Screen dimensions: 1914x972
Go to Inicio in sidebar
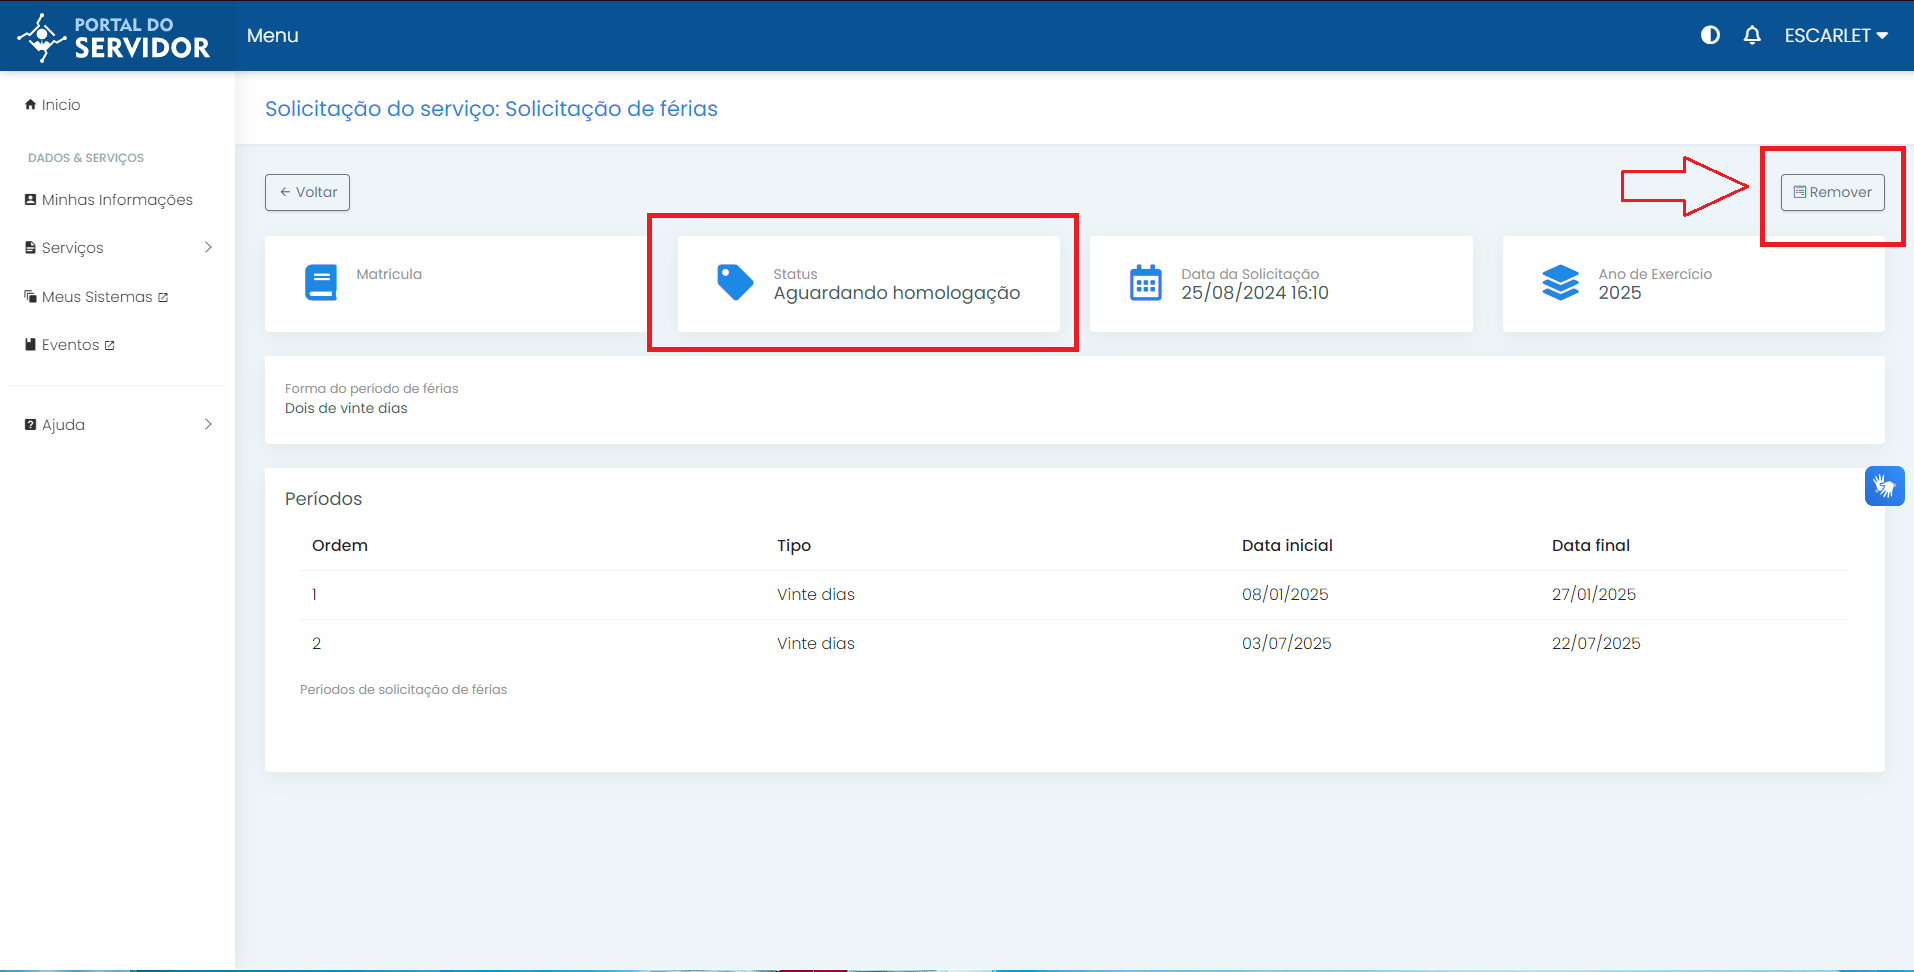click(52, 104)
